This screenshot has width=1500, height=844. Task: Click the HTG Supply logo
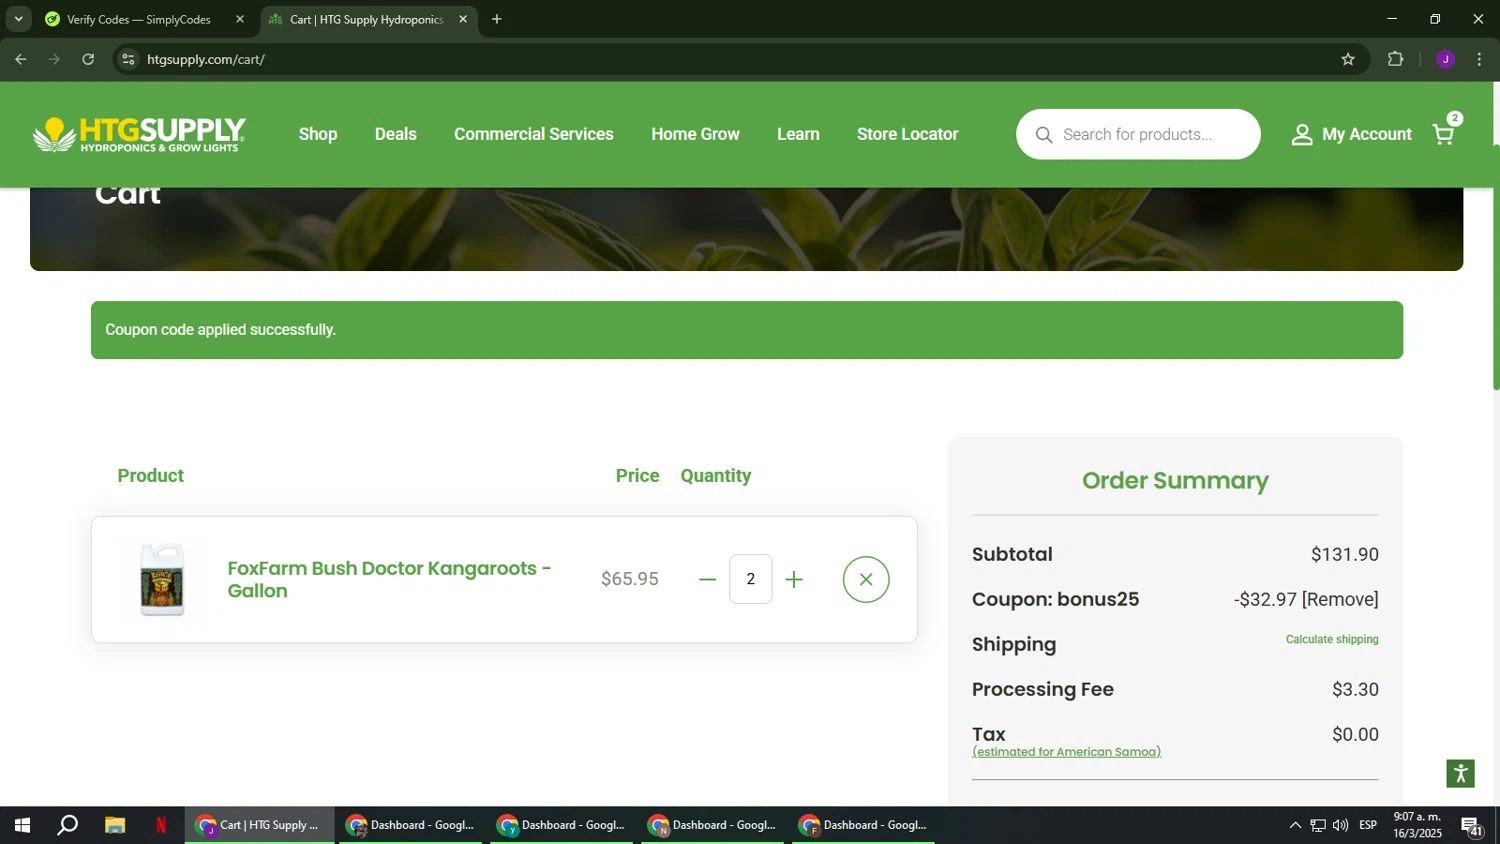(139, 134)
